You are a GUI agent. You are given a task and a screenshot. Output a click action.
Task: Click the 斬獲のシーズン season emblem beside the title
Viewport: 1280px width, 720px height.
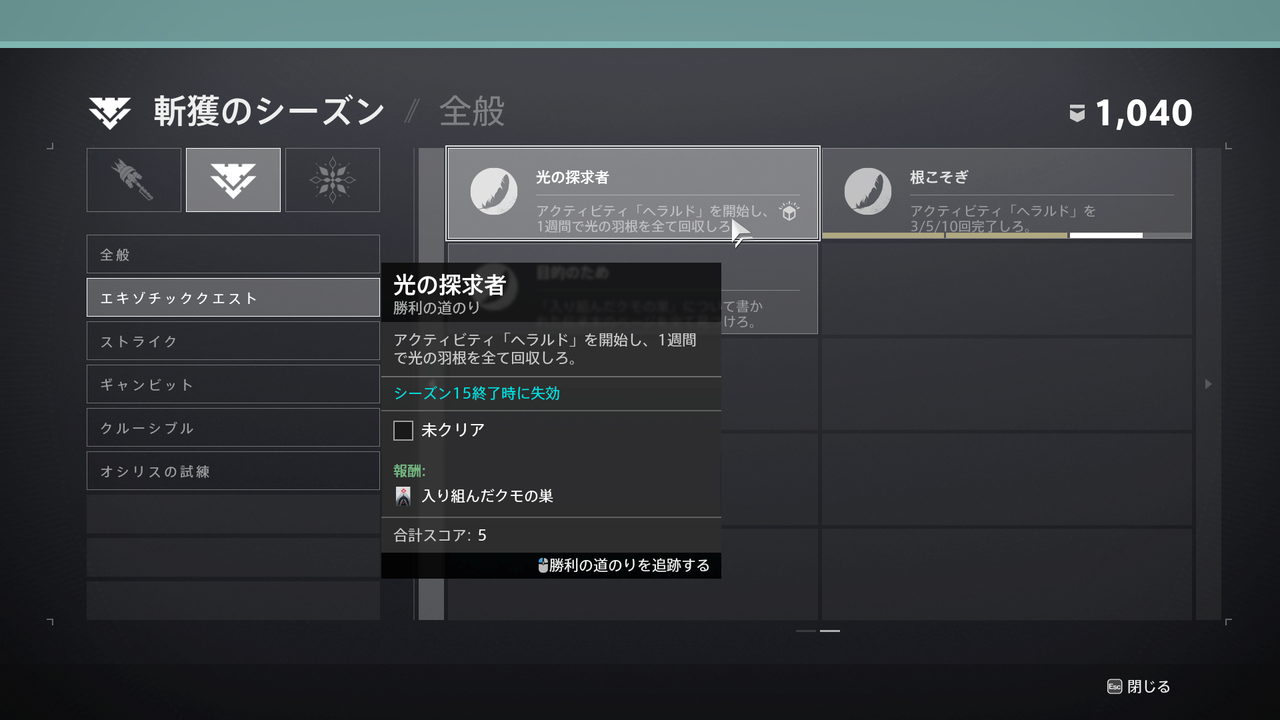[110, 113]
